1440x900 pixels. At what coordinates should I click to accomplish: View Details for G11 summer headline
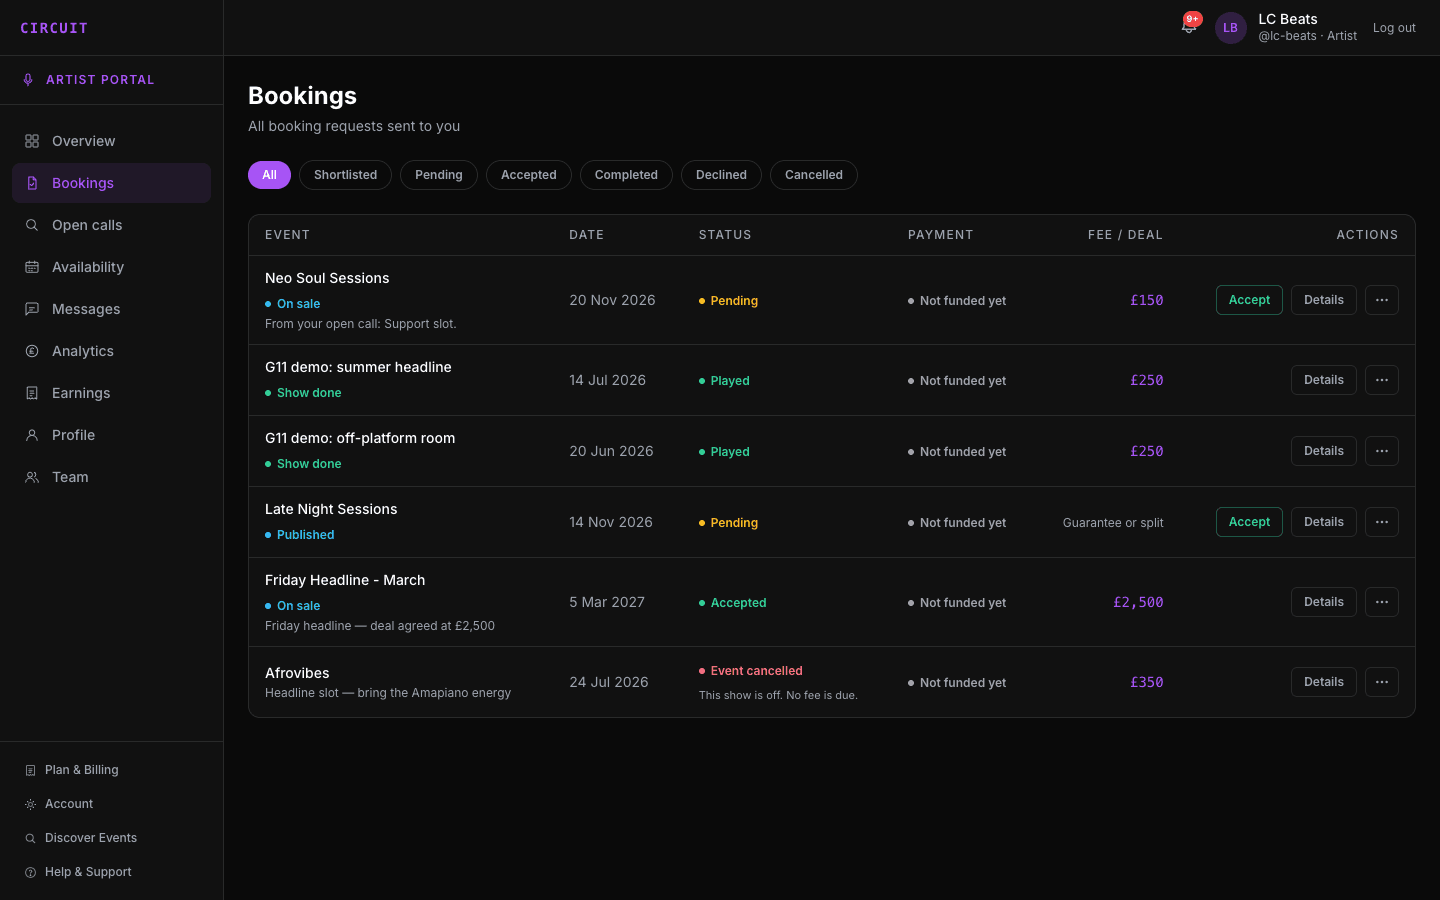1324,380
